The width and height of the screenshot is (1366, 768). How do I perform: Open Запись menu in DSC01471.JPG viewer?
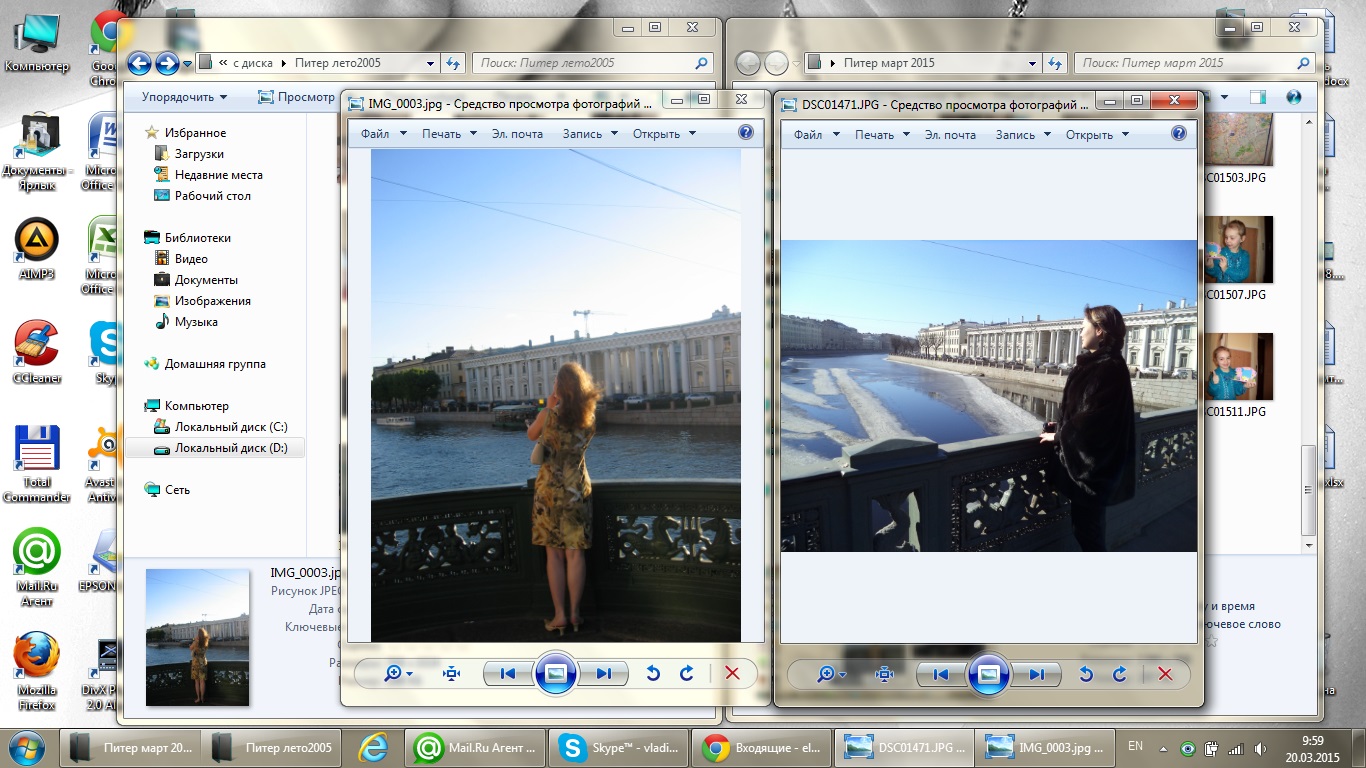pos(1023,134)
